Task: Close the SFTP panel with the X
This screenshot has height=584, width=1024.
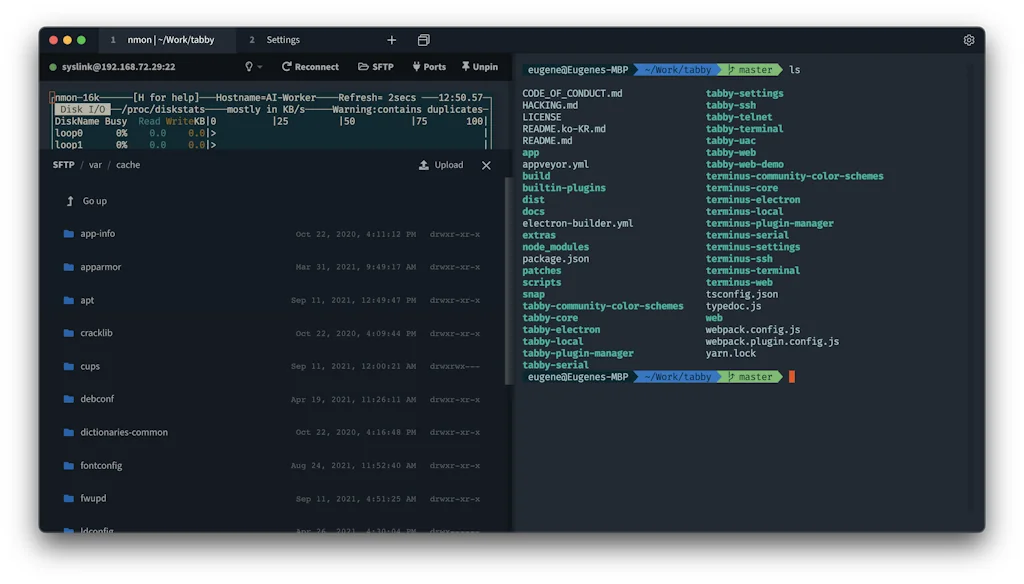Action: click(x=487, y=165)
